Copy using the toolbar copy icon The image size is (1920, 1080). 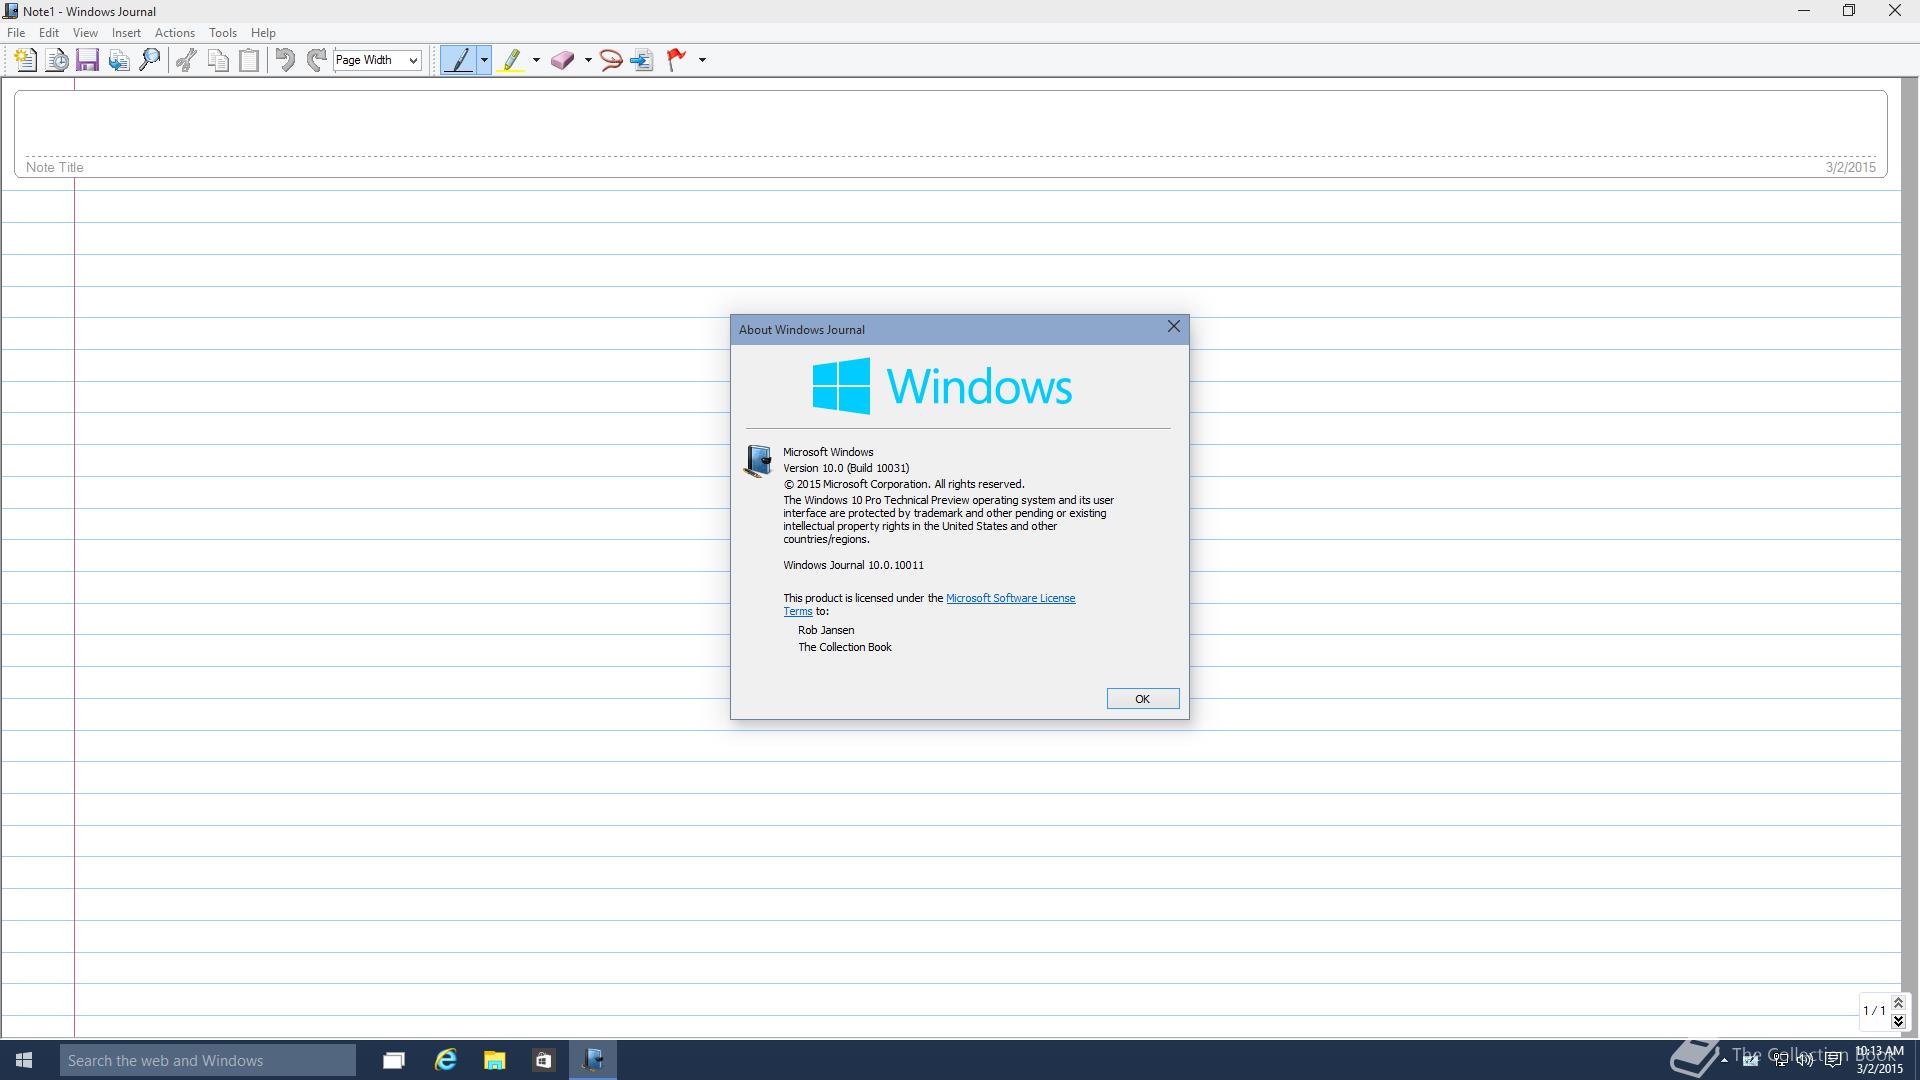tap(218, 60)
